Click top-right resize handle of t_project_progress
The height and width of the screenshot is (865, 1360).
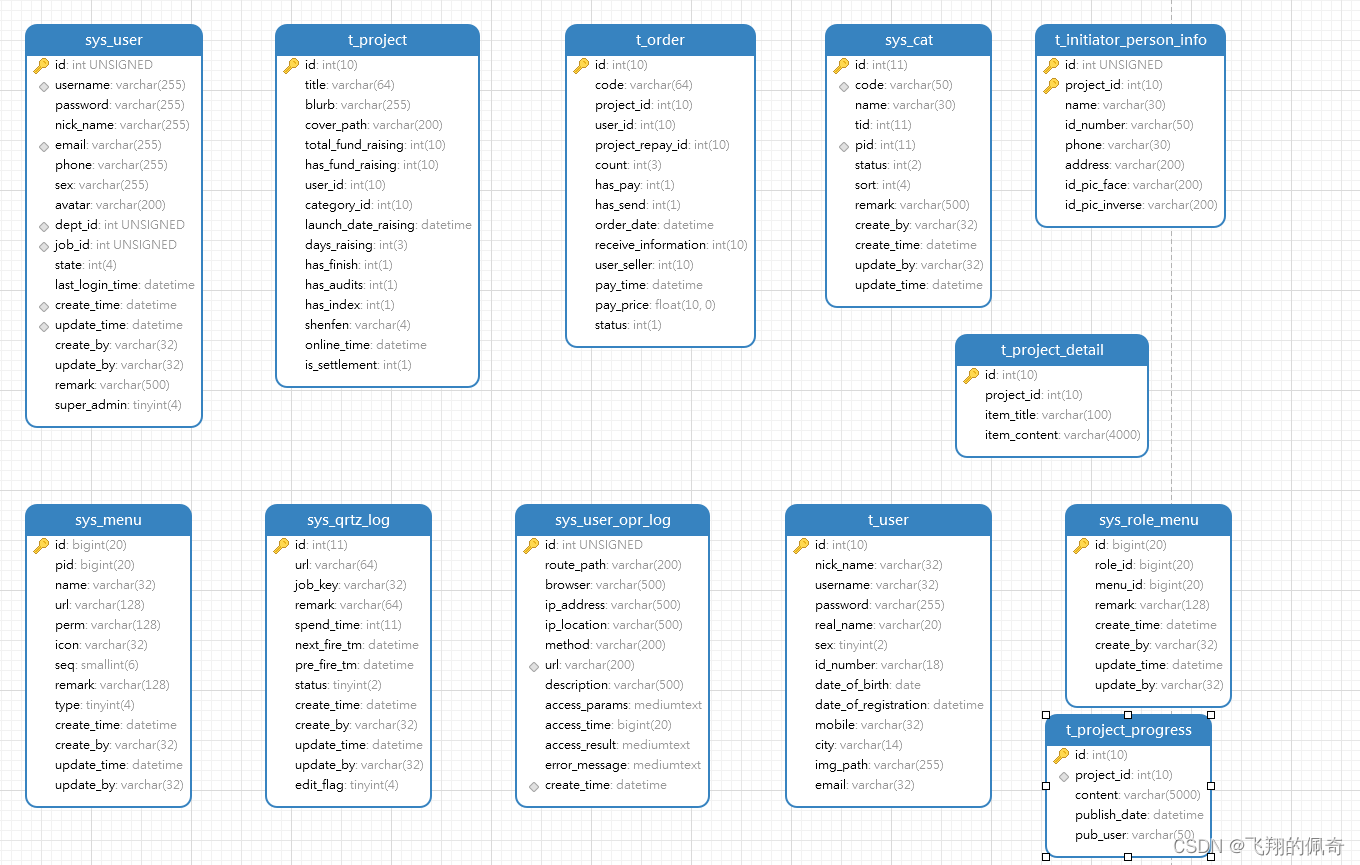(x=1211, y=715)
